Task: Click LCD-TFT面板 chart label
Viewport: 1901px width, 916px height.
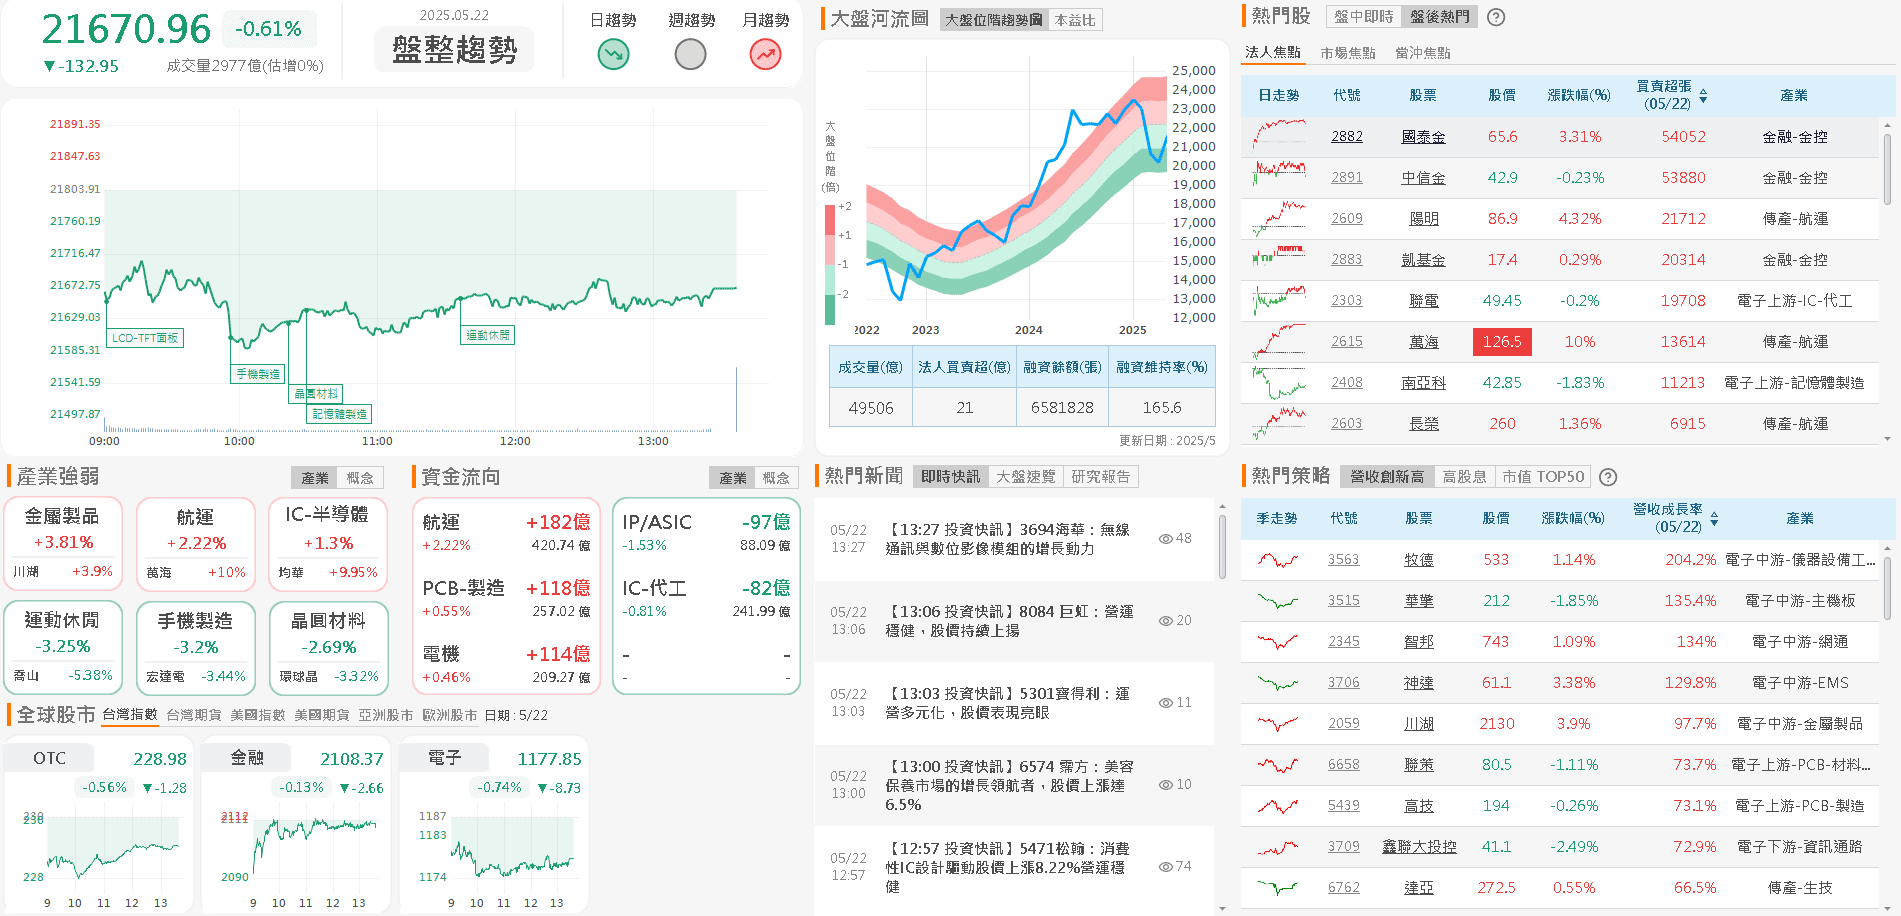Action: click(x=145, y=338)
